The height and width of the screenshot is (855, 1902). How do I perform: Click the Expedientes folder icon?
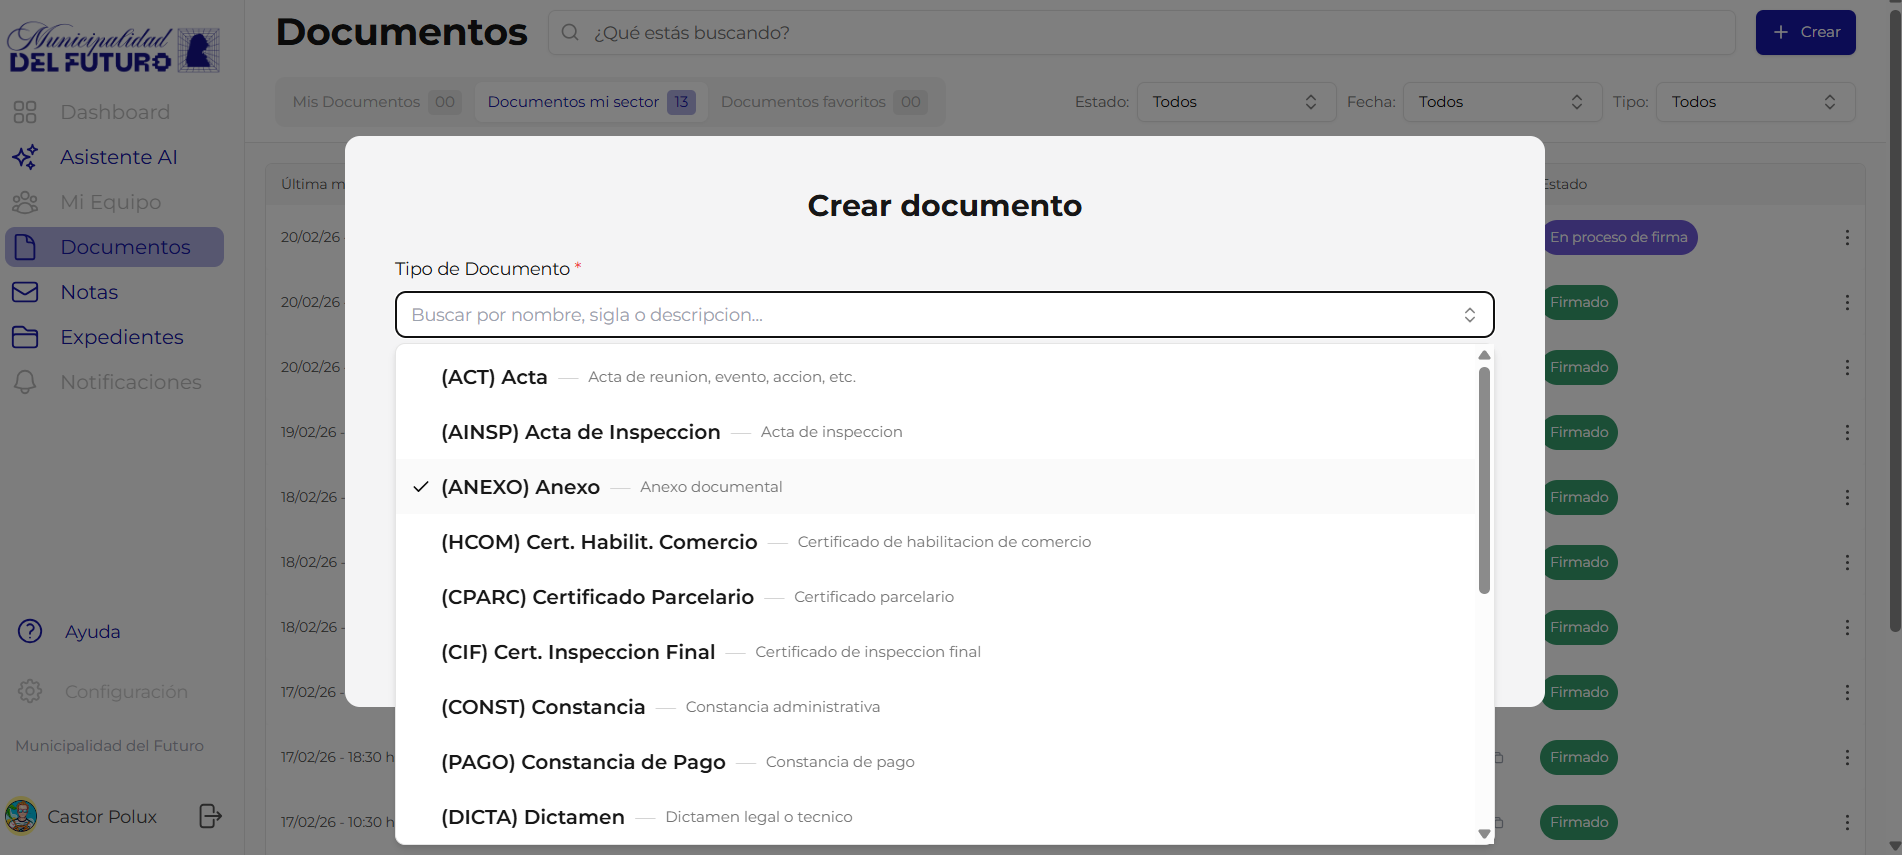25,337
